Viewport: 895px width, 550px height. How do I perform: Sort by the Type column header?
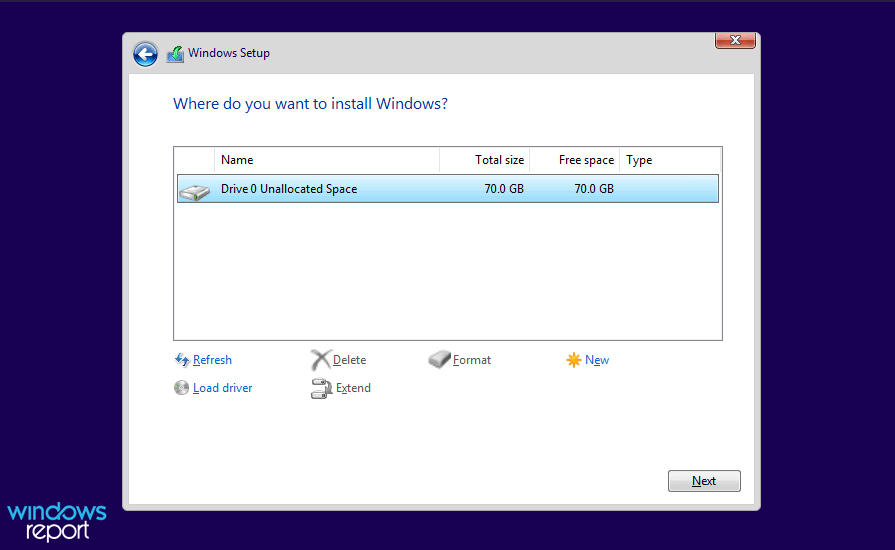(670, 160)
